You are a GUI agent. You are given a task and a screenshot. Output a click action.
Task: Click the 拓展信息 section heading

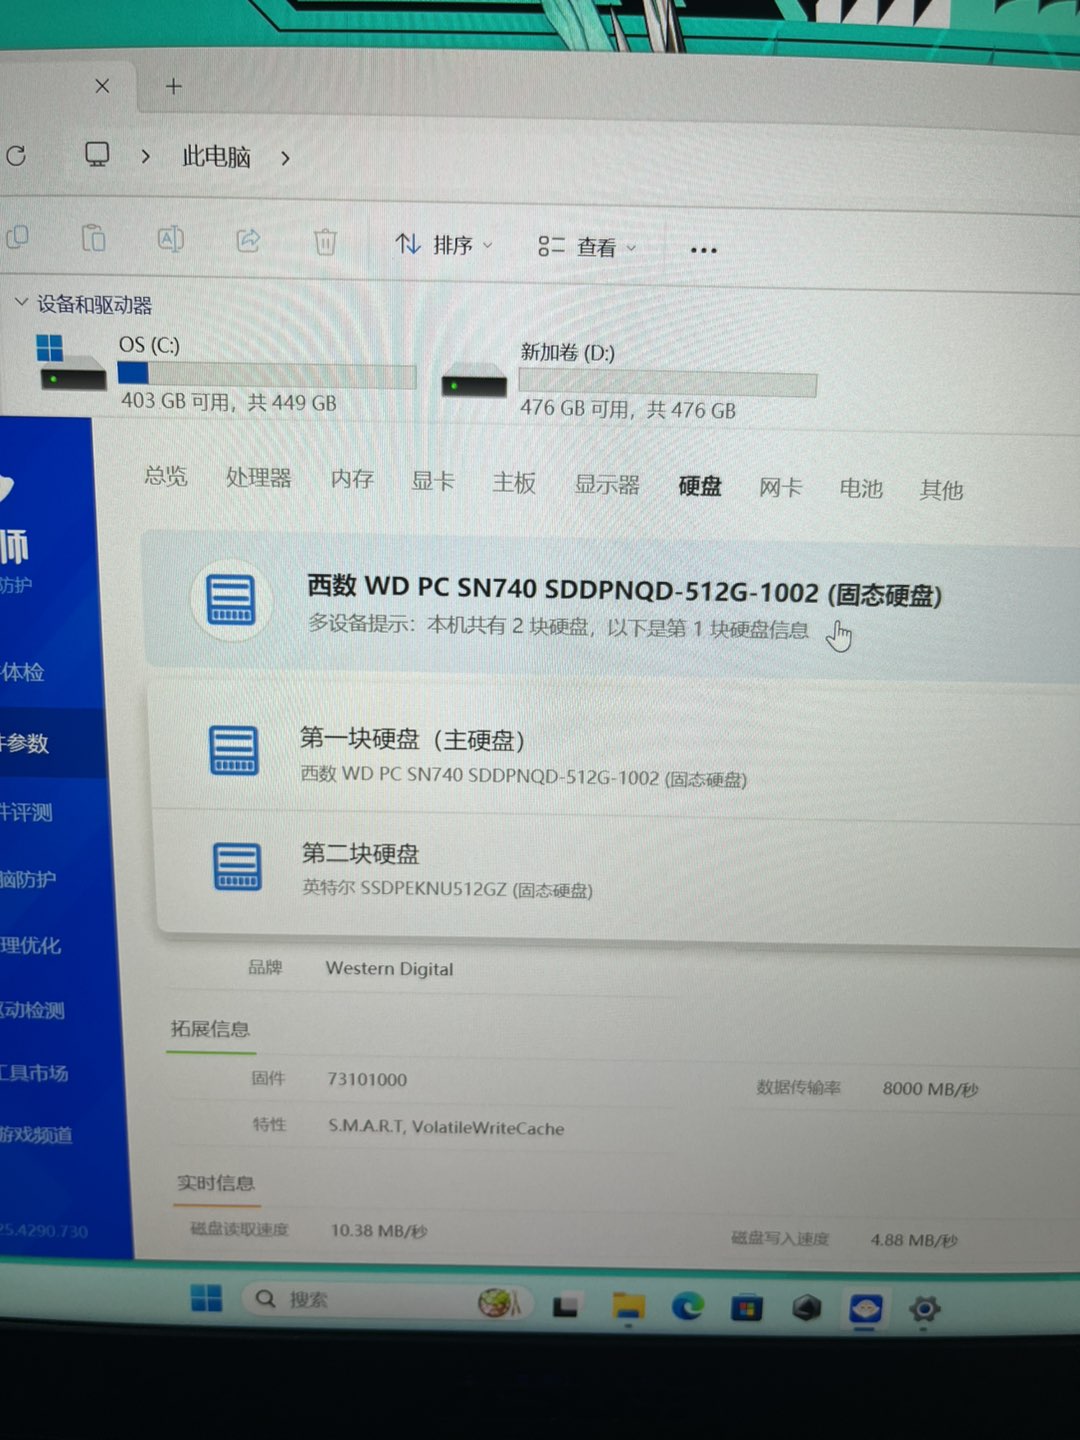pos(210,1029)
